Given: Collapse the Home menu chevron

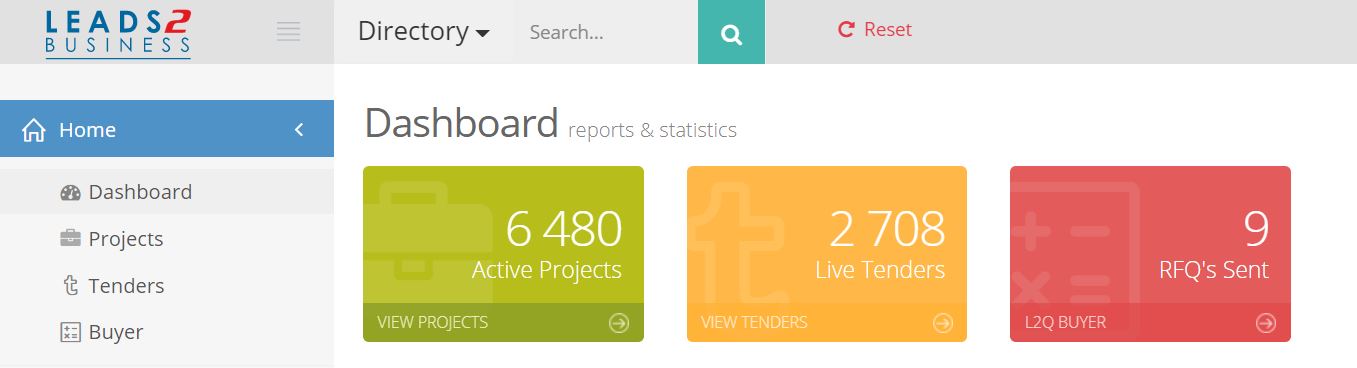Looking at the screenshot, I should 298,130.
